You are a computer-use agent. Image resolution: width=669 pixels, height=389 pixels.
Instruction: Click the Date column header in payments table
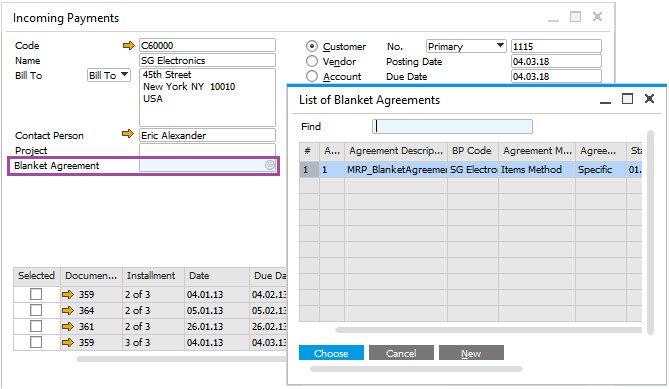click(x=216, y=276)
